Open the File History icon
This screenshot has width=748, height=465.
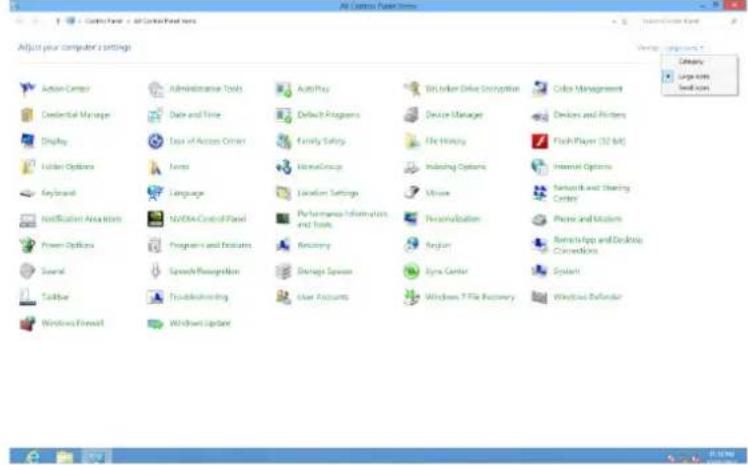412,141
